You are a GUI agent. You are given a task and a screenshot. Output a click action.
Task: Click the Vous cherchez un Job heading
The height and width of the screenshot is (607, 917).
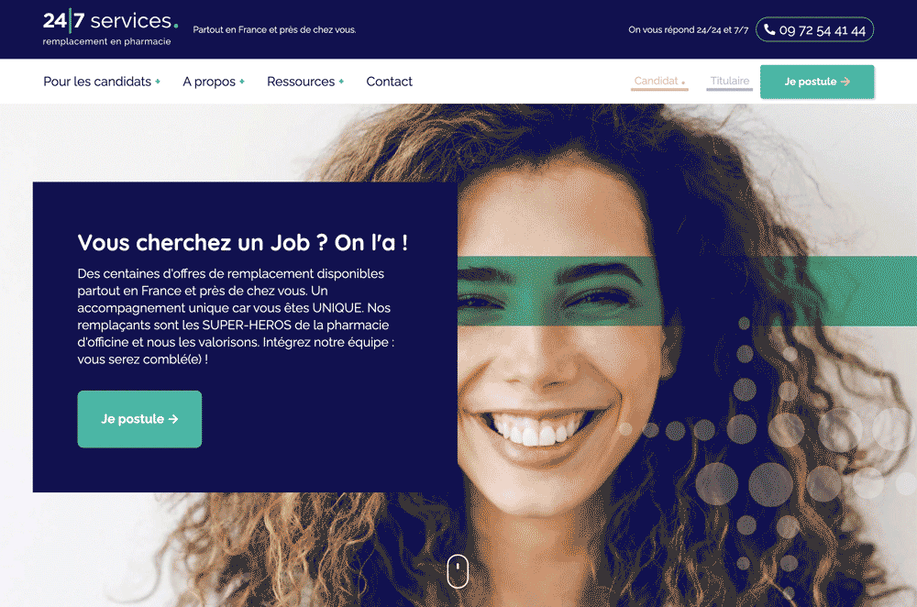243,243
